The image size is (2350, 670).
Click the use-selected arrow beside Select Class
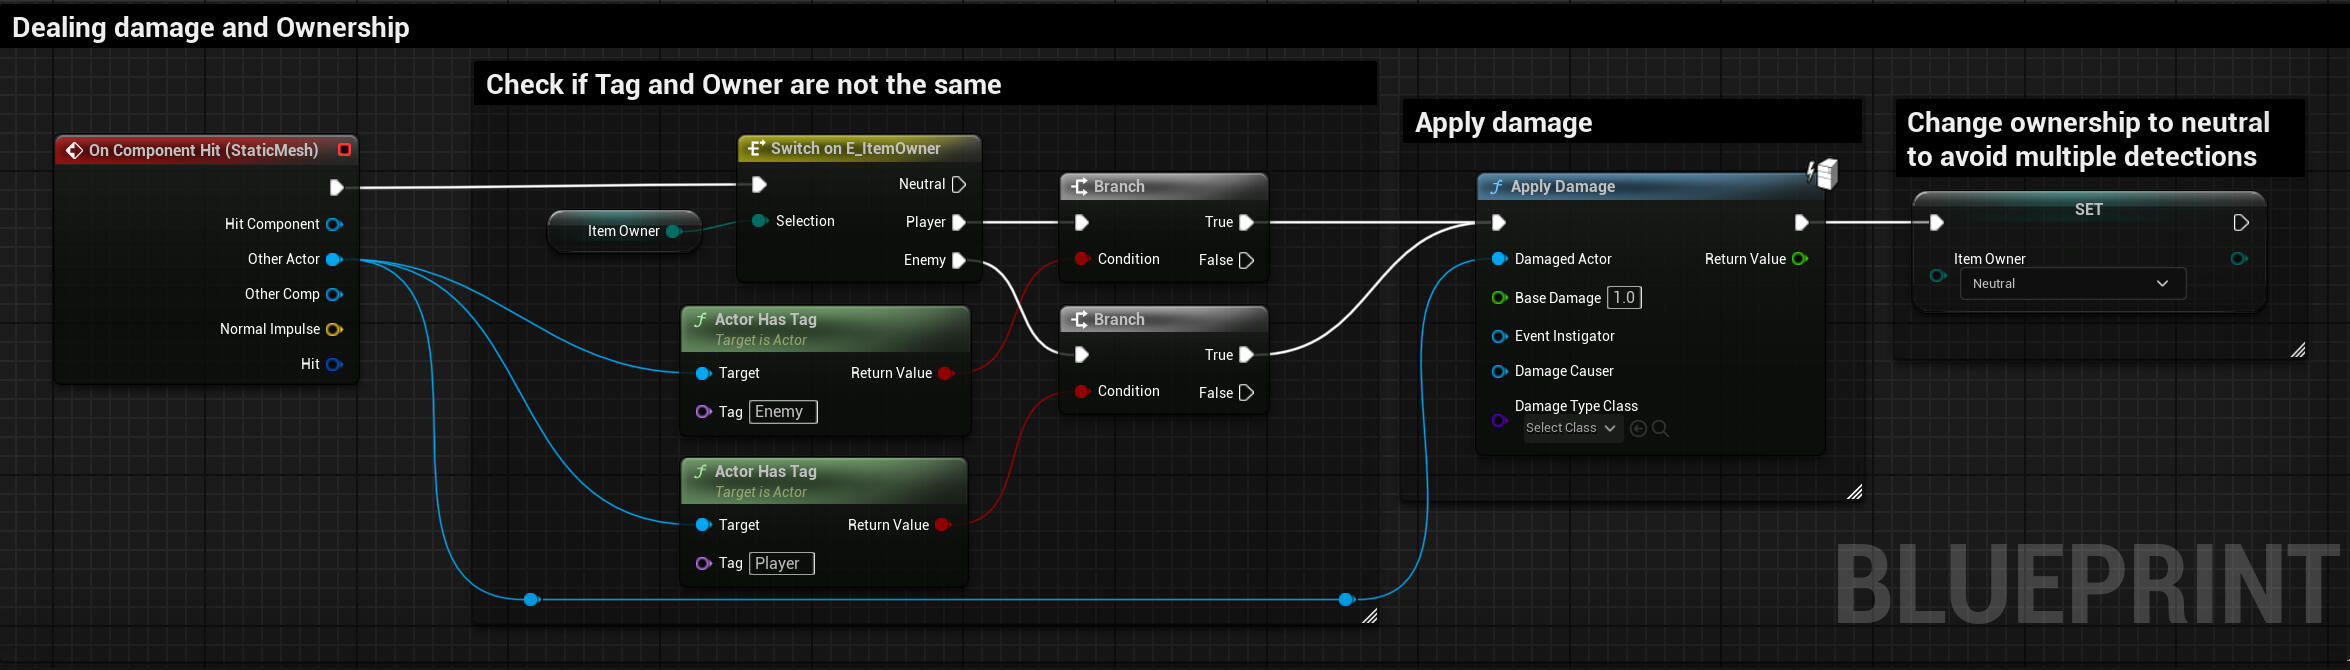pos(1638,429)
